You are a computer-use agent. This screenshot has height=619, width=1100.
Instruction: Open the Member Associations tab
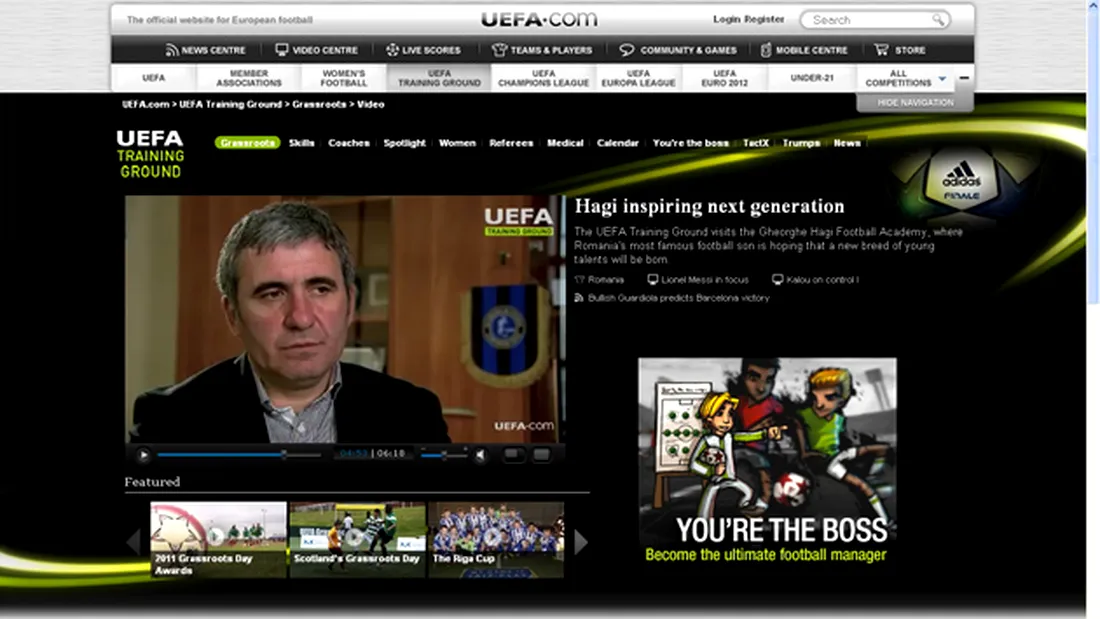click(x=249, y=78)
